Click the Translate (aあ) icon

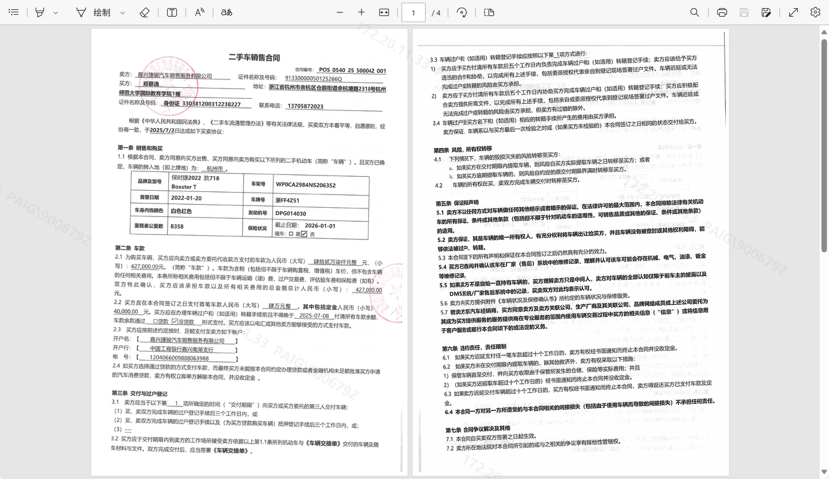tap(227, 13)
